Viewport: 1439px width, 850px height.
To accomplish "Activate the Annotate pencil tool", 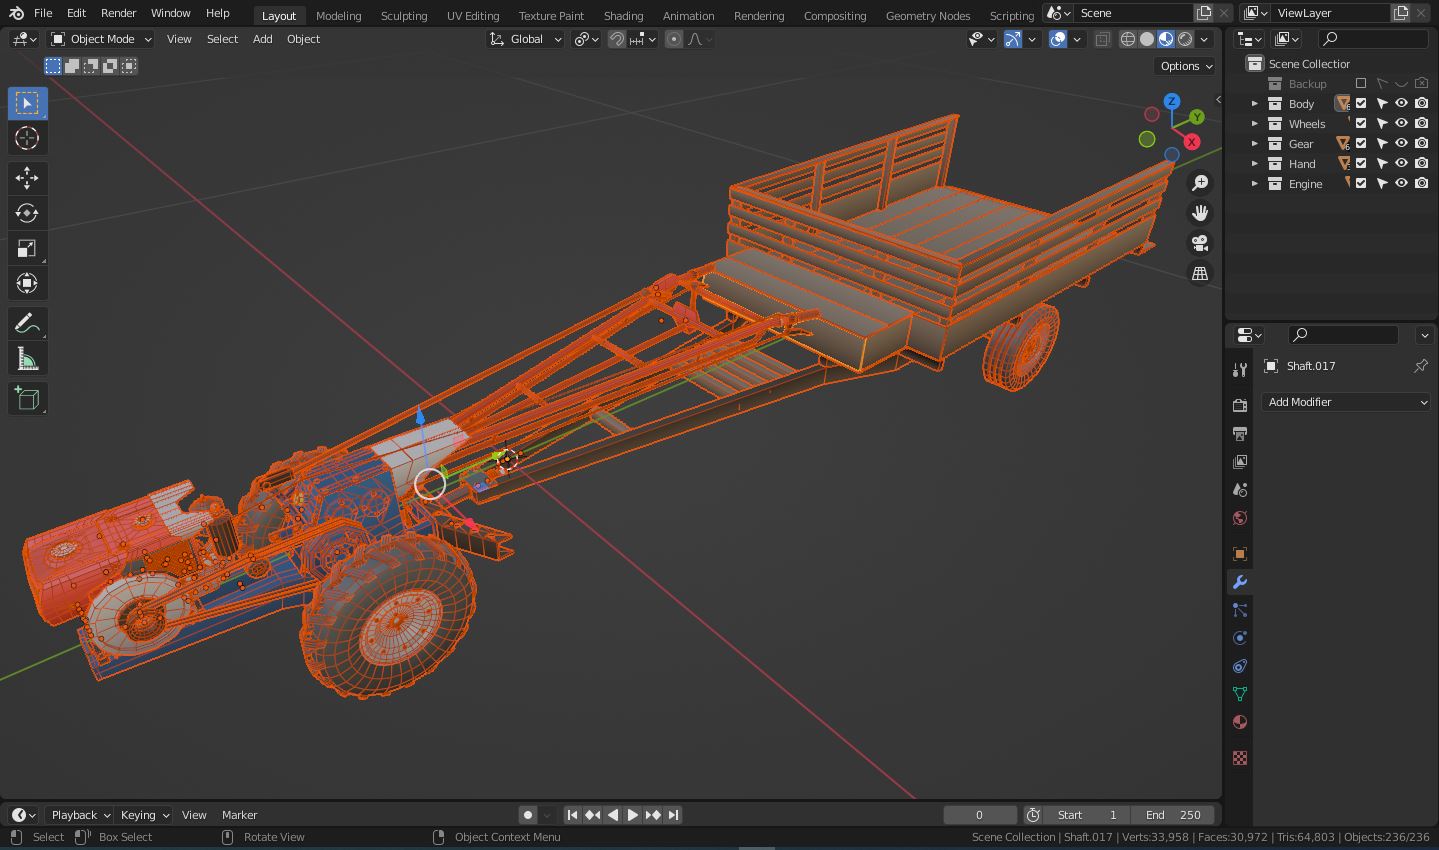I will [x=27, y=323].
